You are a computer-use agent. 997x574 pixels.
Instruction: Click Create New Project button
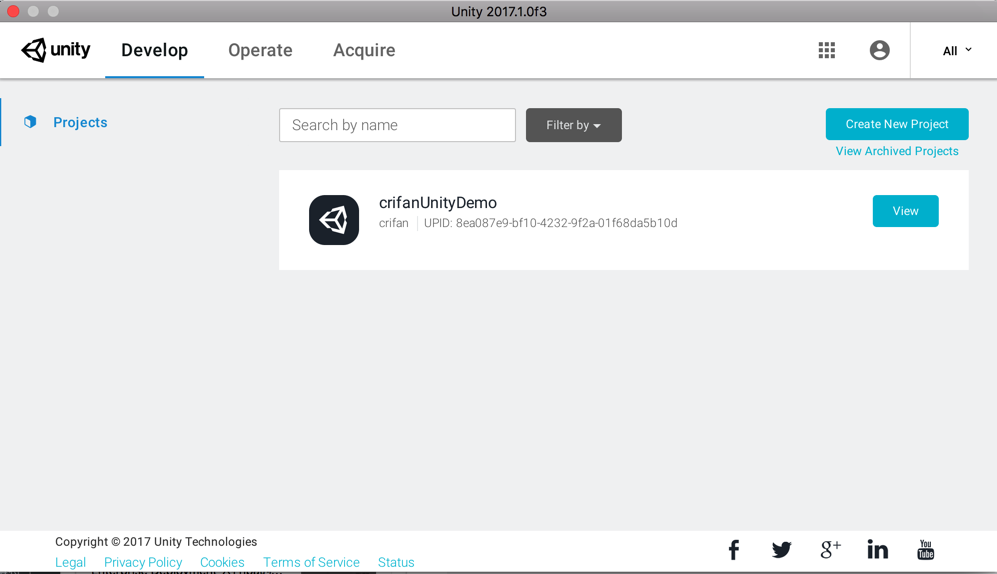[x=897, y=124]
